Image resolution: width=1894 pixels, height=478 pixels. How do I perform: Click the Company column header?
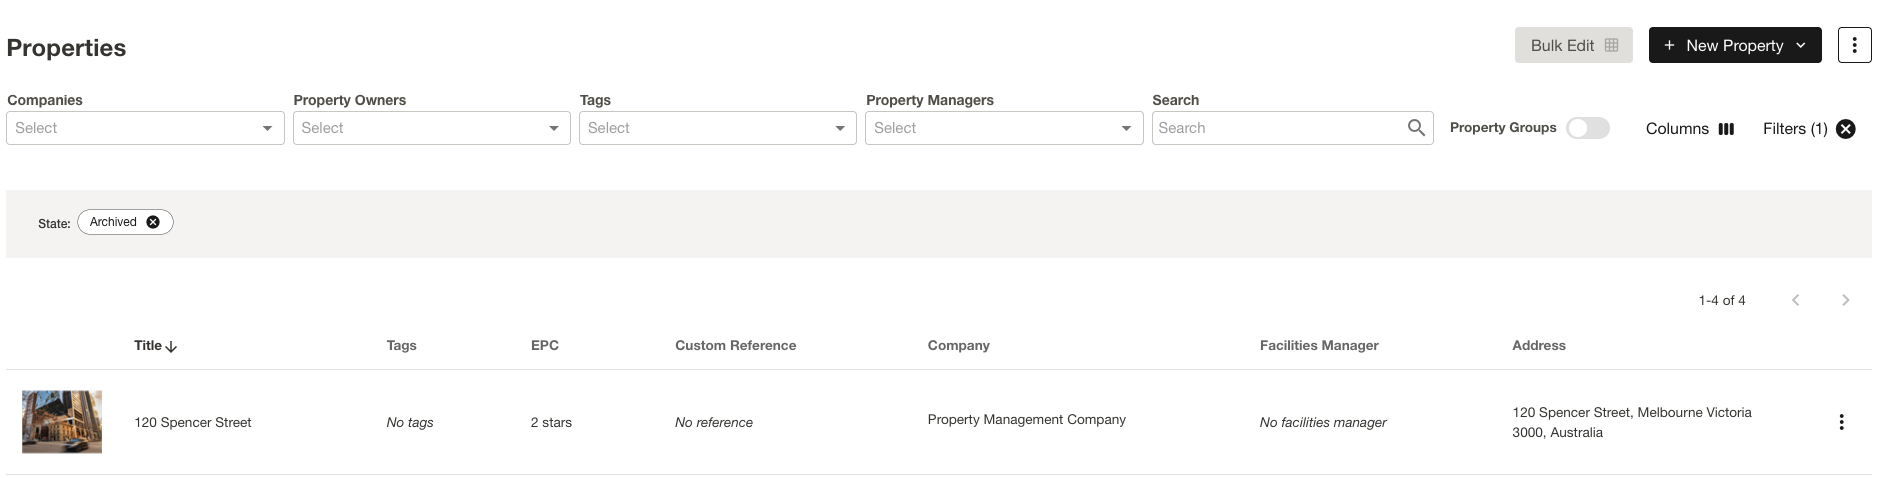coord(958,346)
